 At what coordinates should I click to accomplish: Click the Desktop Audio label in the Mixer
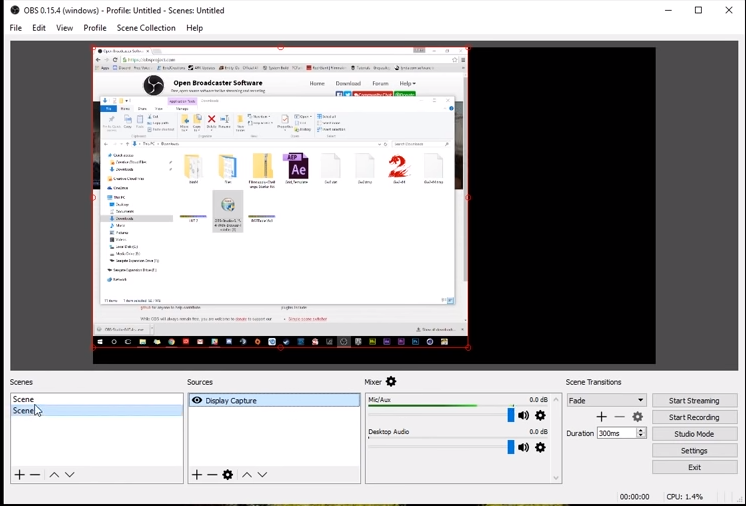[388, 432]
